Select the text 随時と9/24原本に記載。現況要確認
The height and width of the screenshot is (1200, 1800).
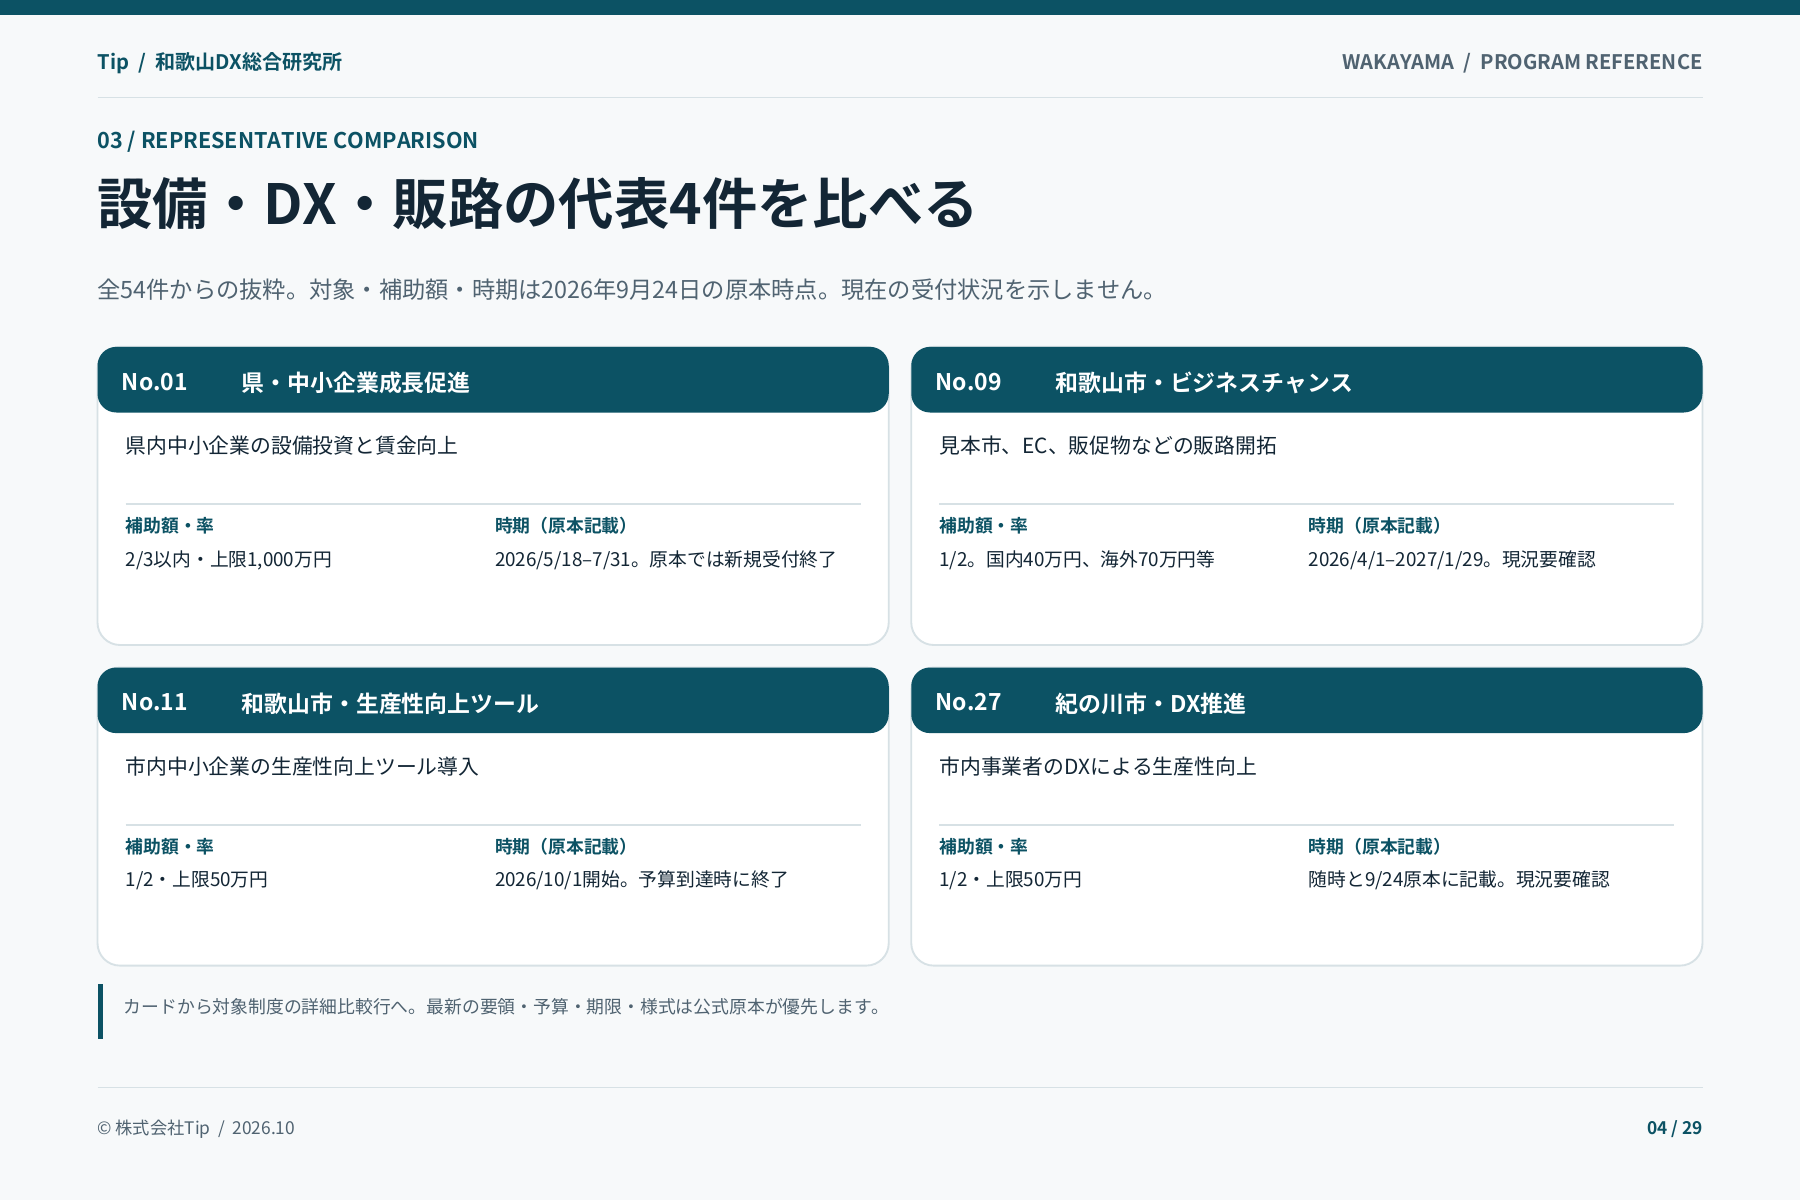coord(1458,880)
